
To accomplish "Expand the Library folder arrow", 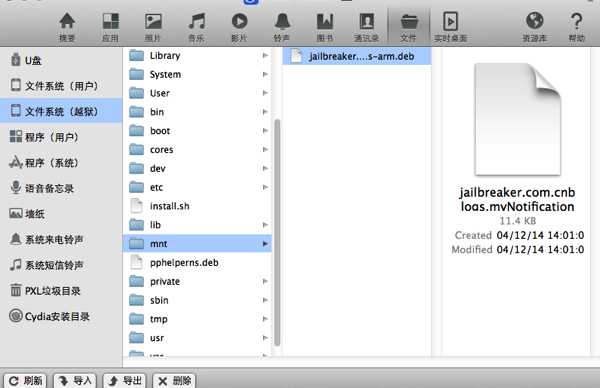I will click(x=265, y=55).
